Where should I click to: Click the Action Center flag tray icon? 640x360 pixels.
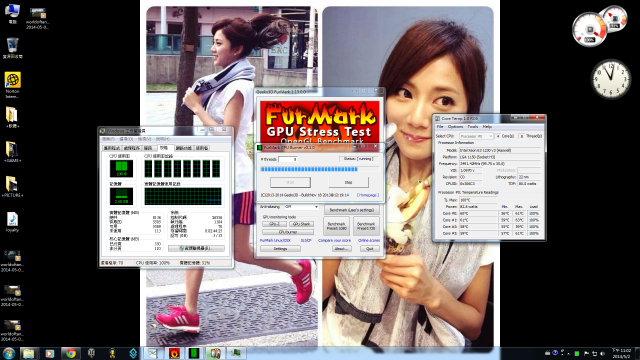tap(587, 353)
